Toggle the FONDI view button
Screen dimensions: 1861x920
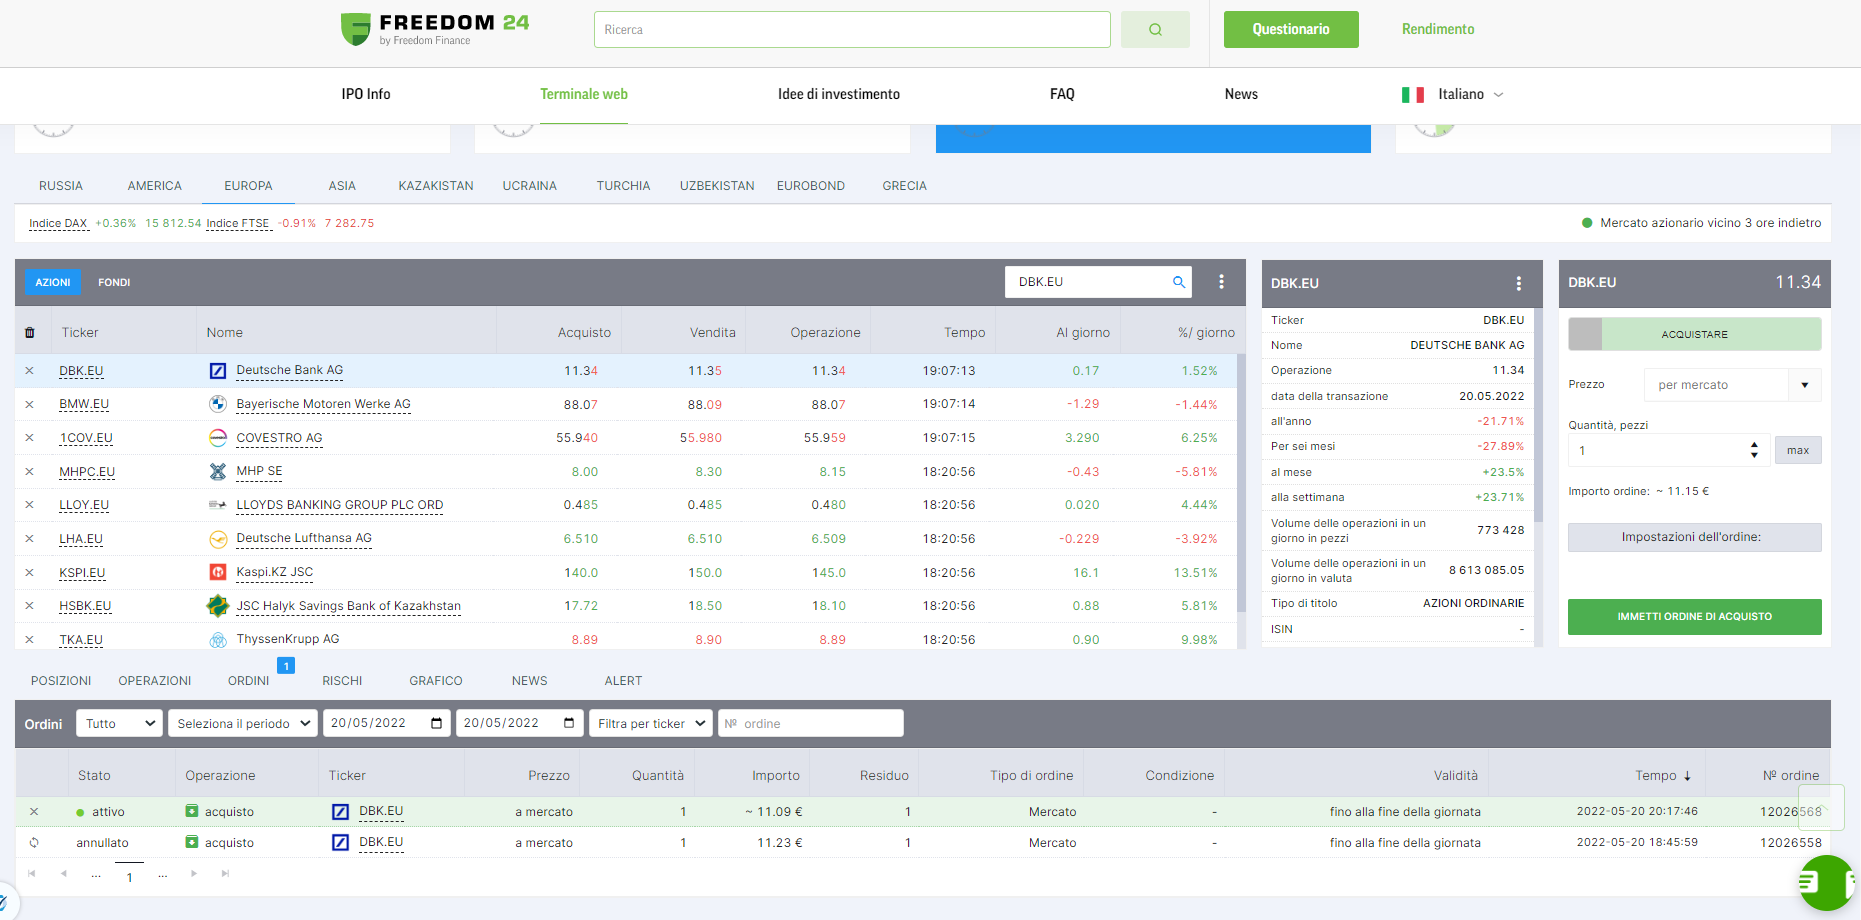point(114,283)
